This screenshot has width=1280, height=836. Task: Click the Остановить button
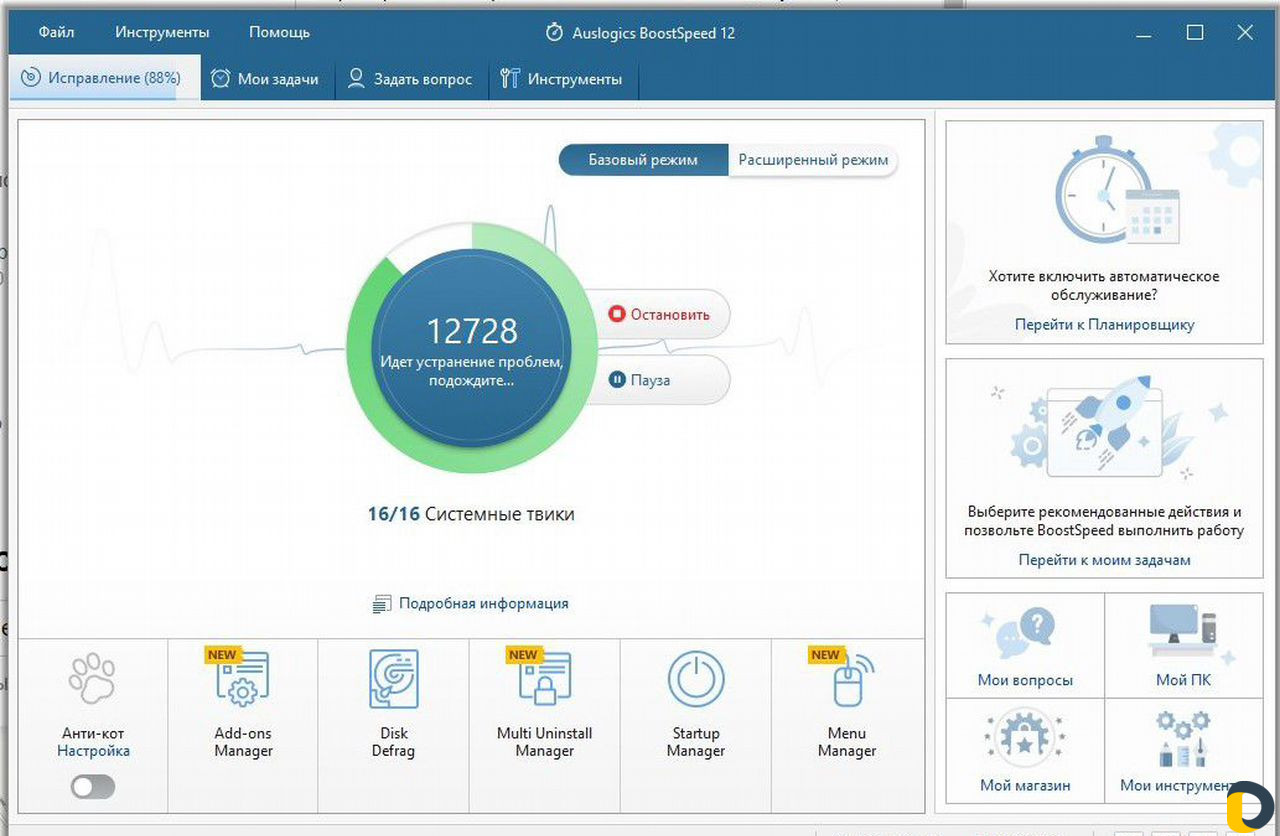click(x=660, y=314)
